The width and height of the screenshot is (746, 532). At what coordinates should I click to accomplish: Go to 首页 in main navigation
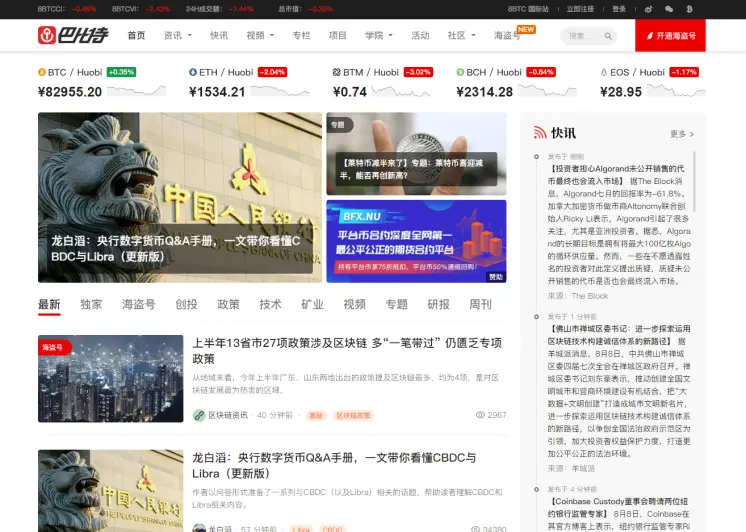137,35
